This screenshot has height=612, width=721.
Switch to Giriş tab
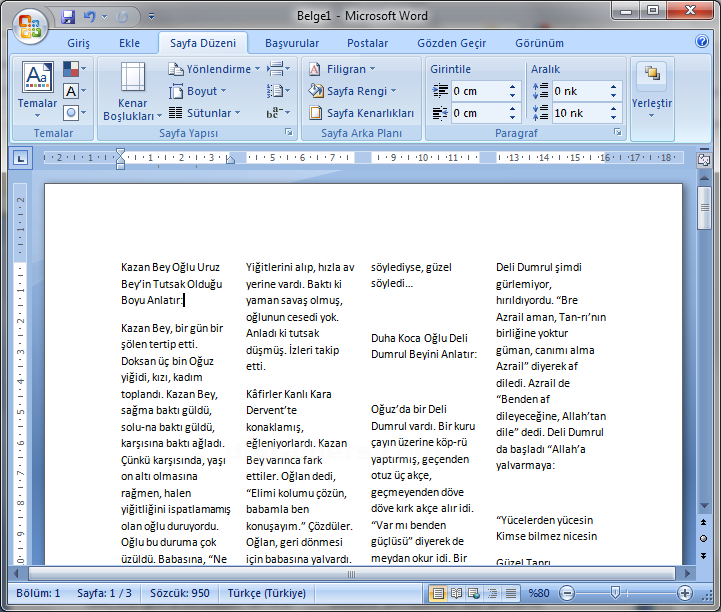click(x=78, y=43)
